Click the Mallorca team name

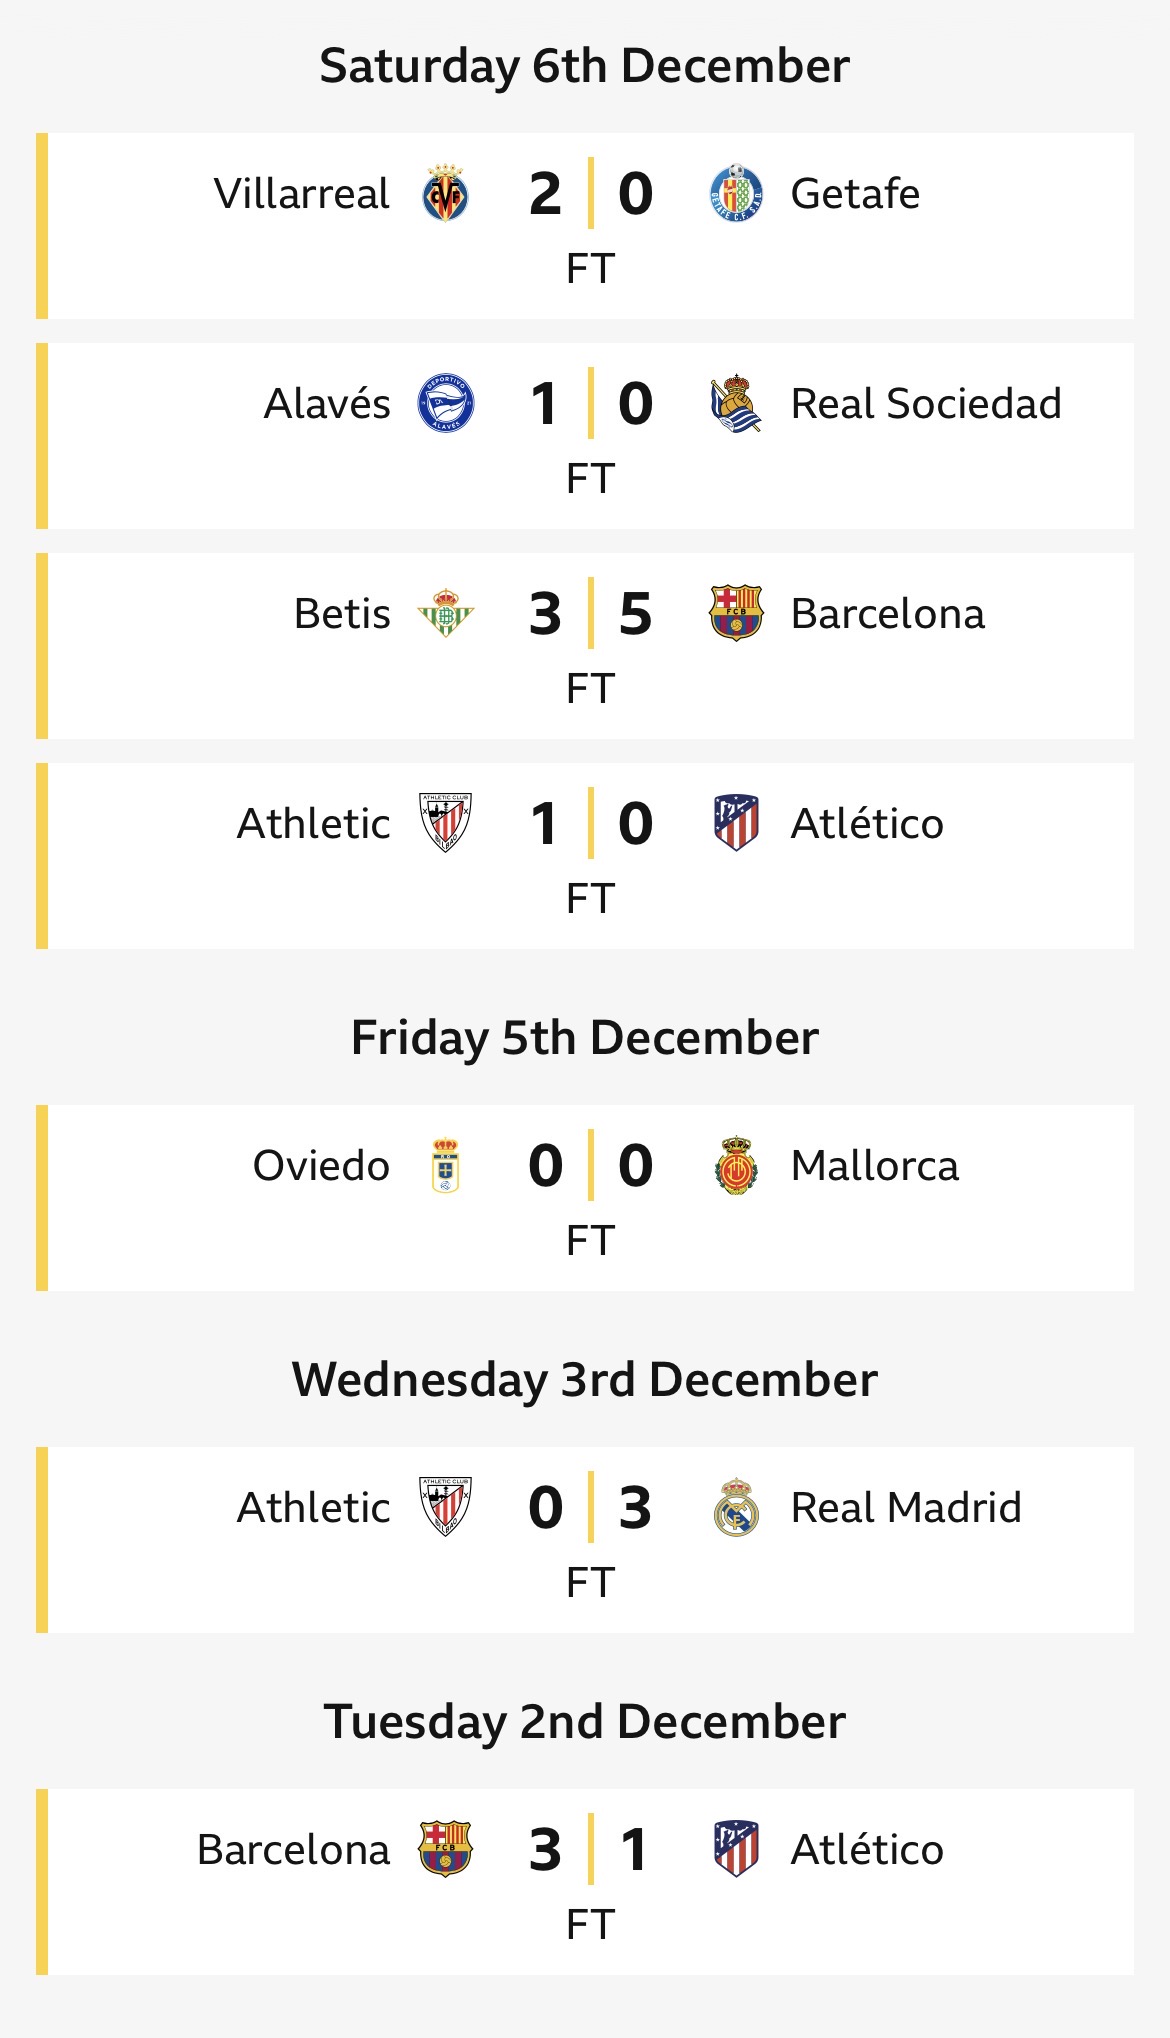pos(874,1165)
